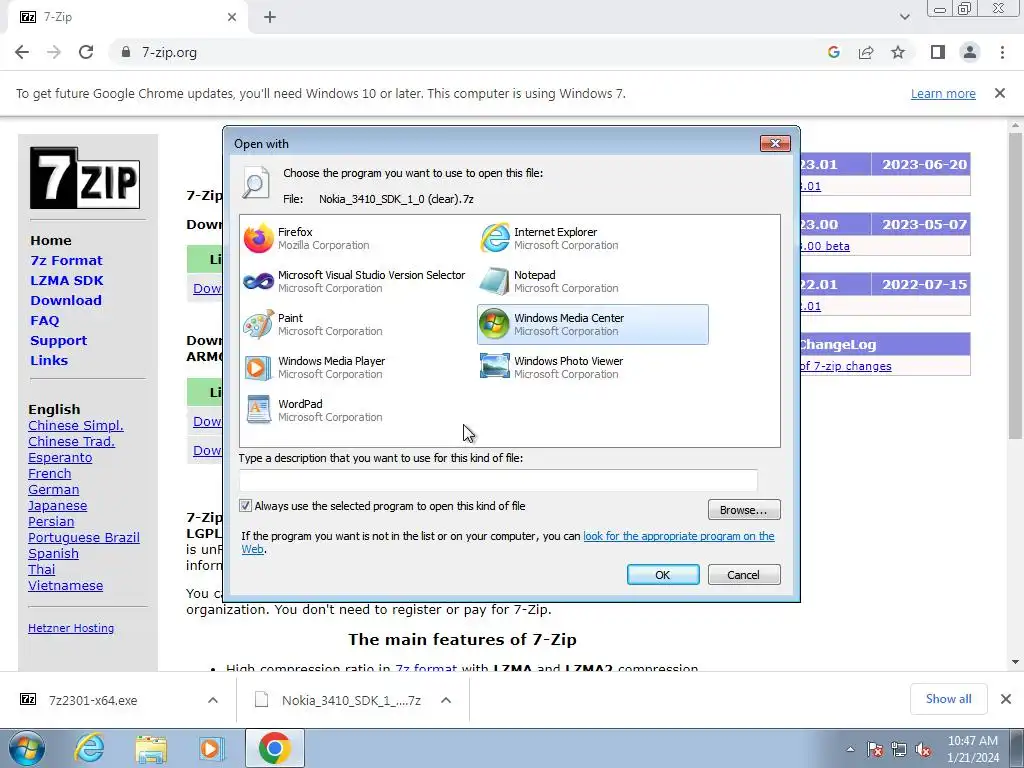Switch to the 7-Zip browser tab
Viewport: 1024px width, 768px height.
click(x=128, y=17)
